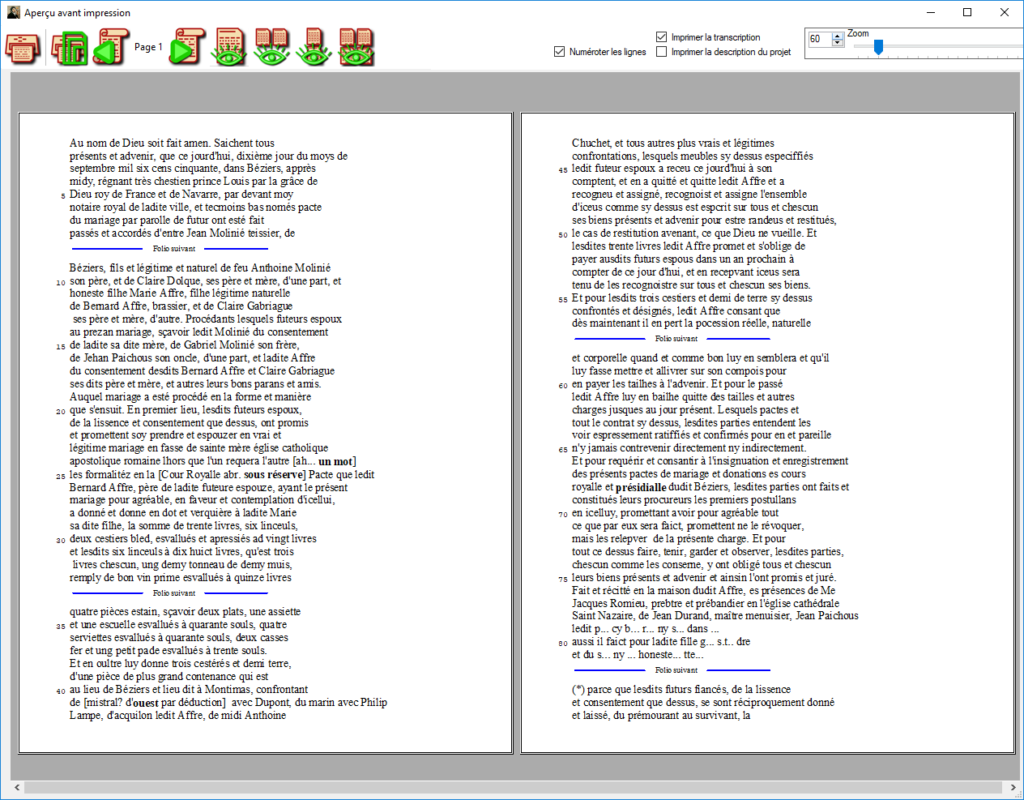Click the 'Folio suivant' marker above 'quatre pièces estain'
Image resolution: width=1024 pixels, height=800 pixels.
coord(174,593)
